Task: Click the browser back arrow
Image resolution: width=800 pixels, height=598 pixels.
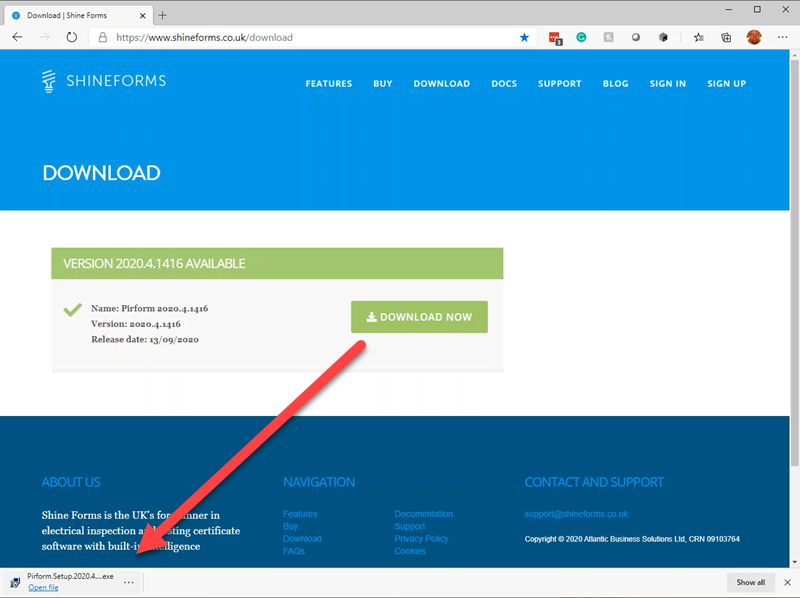Action: click(17, 37)
